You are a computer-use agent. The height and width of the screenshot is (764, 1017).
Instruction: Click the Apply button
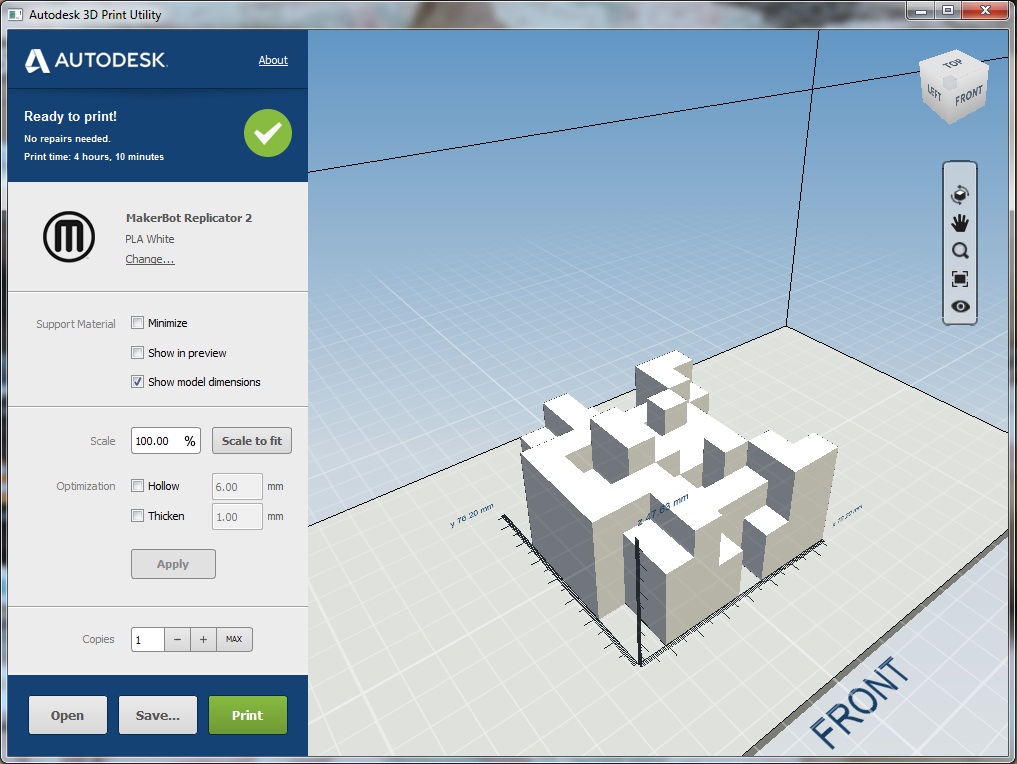tap(173, 564)
